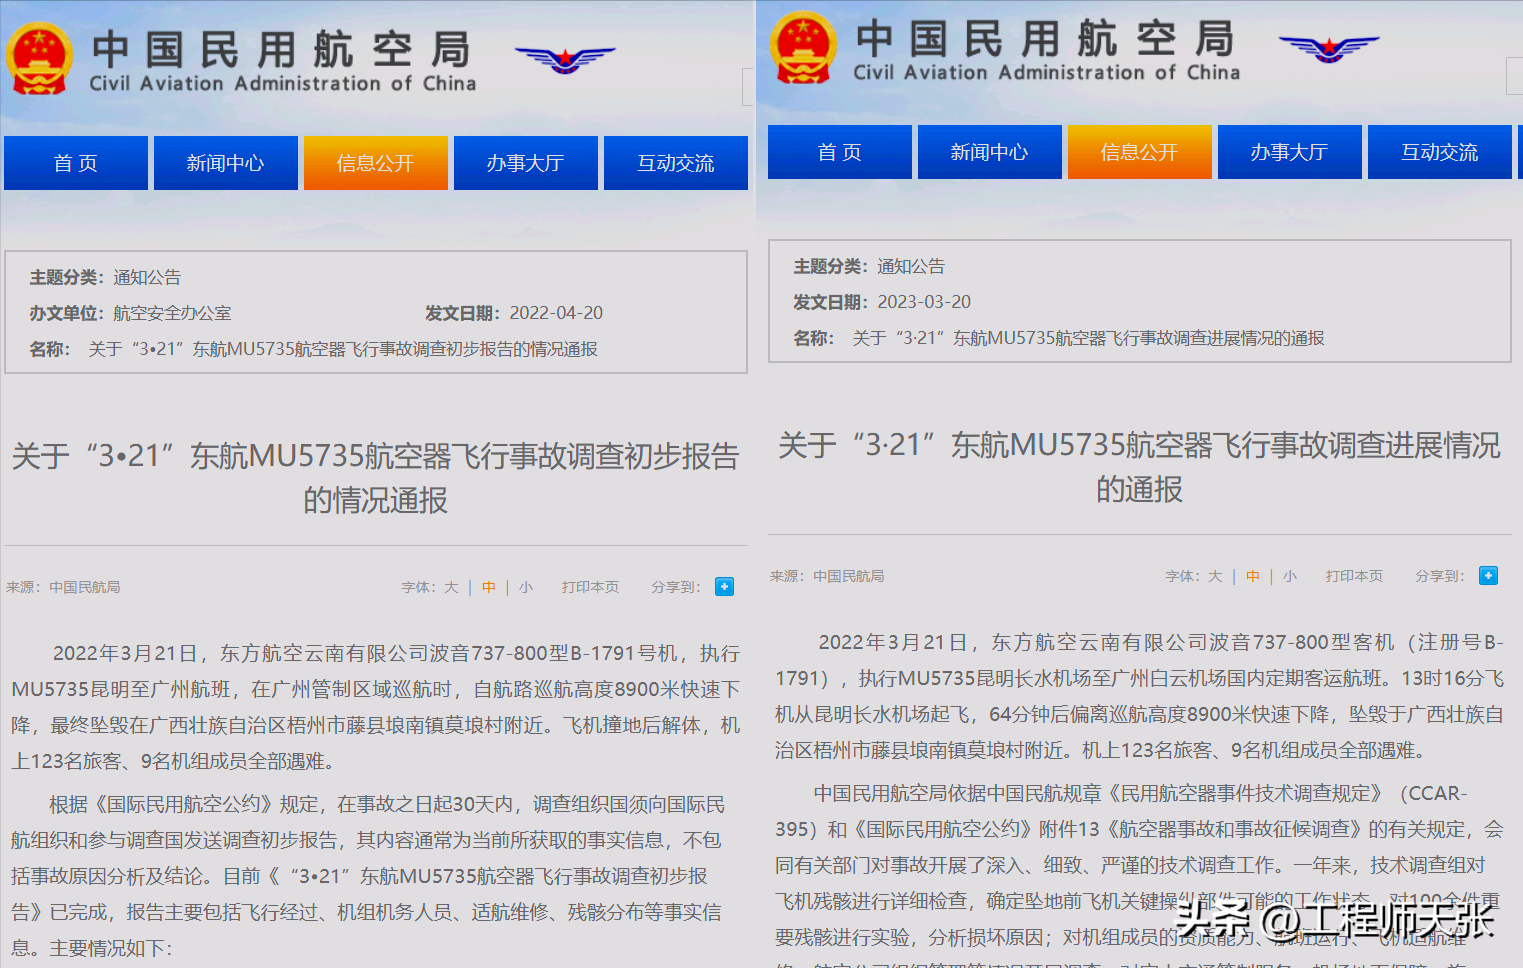Click the large headline 事故调查进展情况的通报
1523x968 pixels.
pyautogui.click(x=1140, y=467)
